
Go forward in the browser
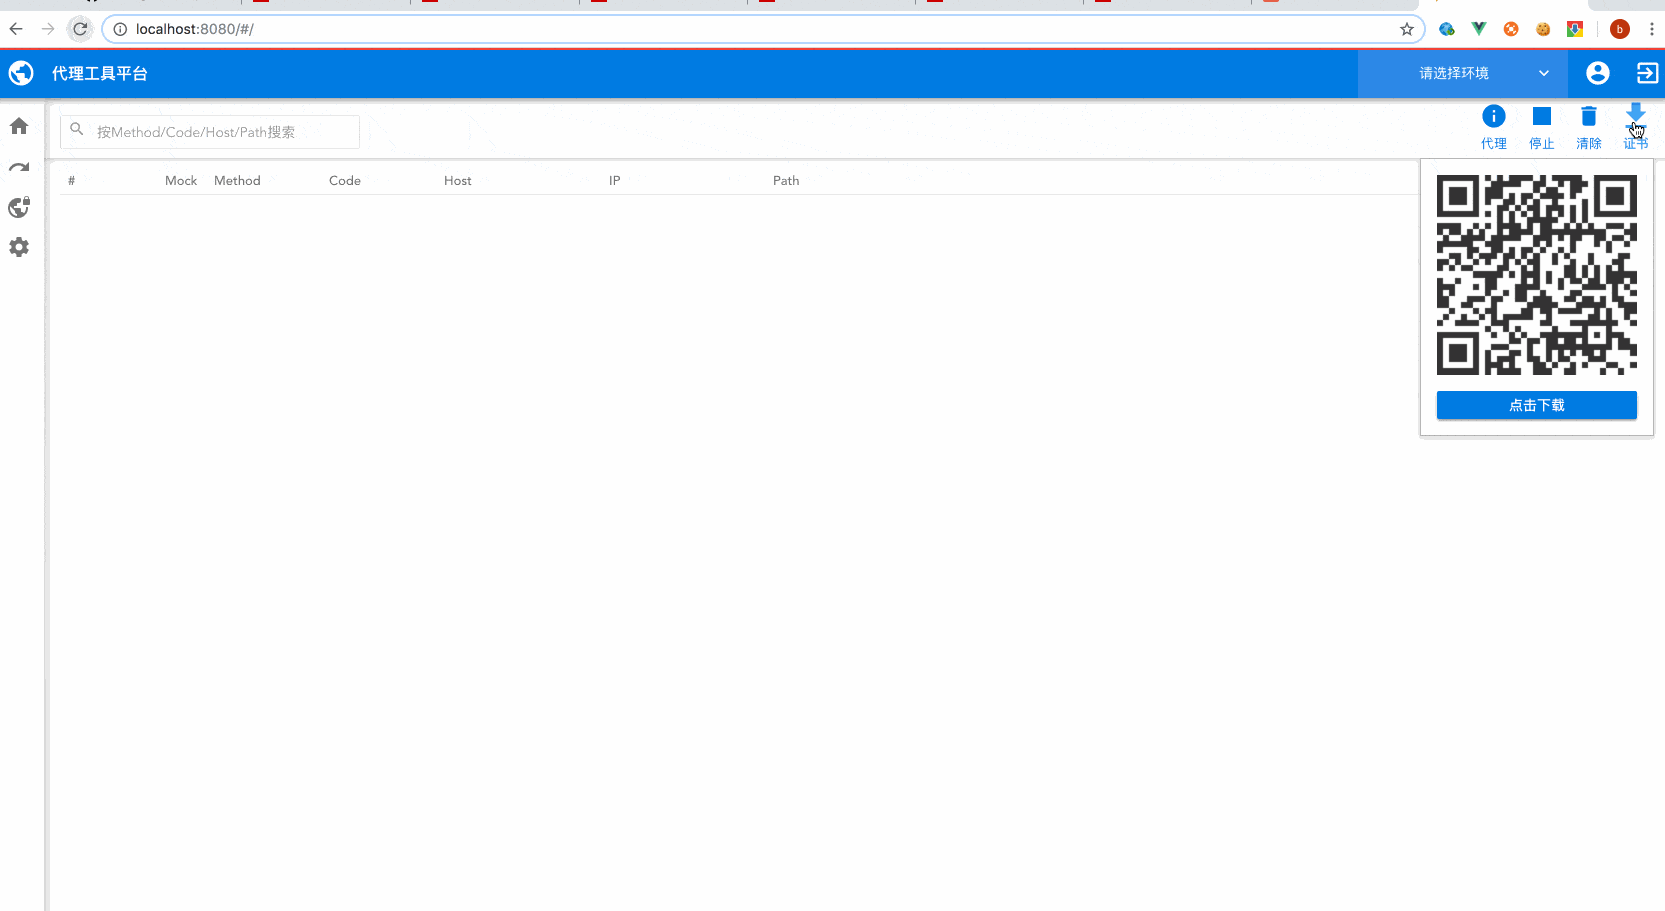[x=48, y=29]
